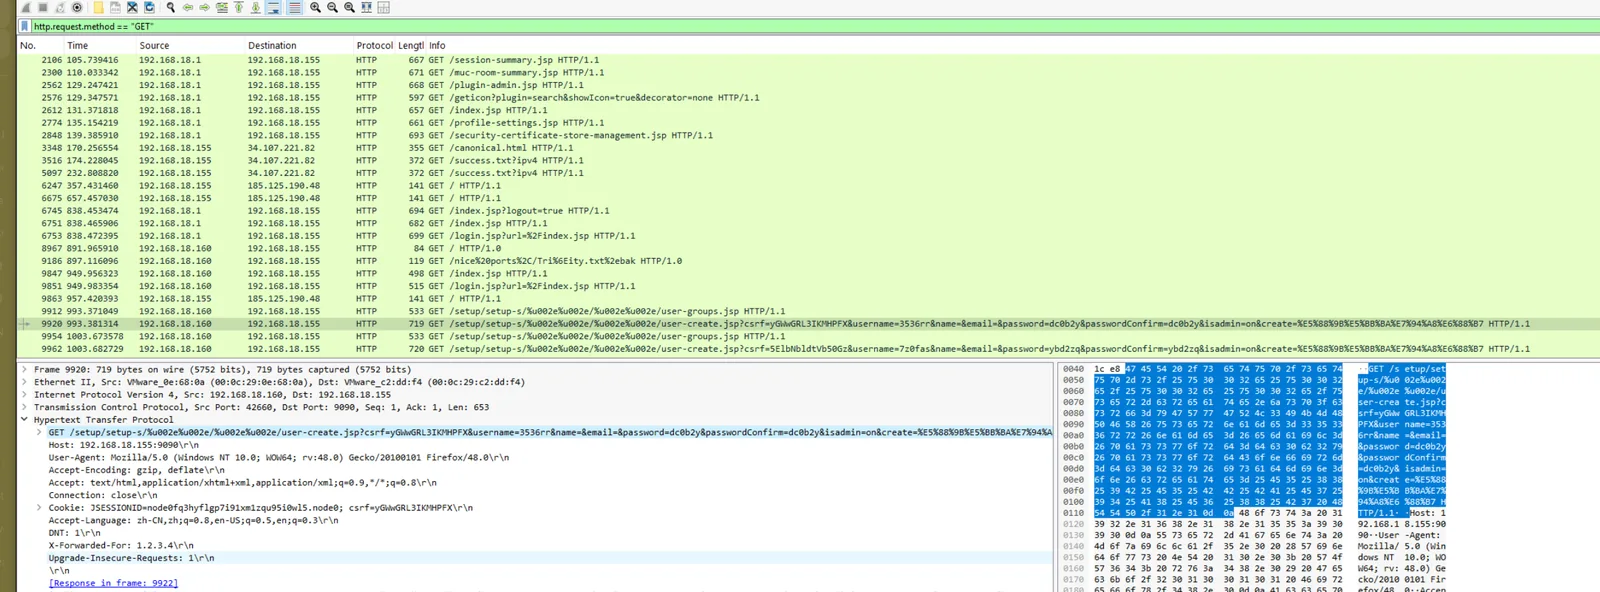Sort by the No. column header
This screenshot has width=1600, height=592.
point(40,45)
